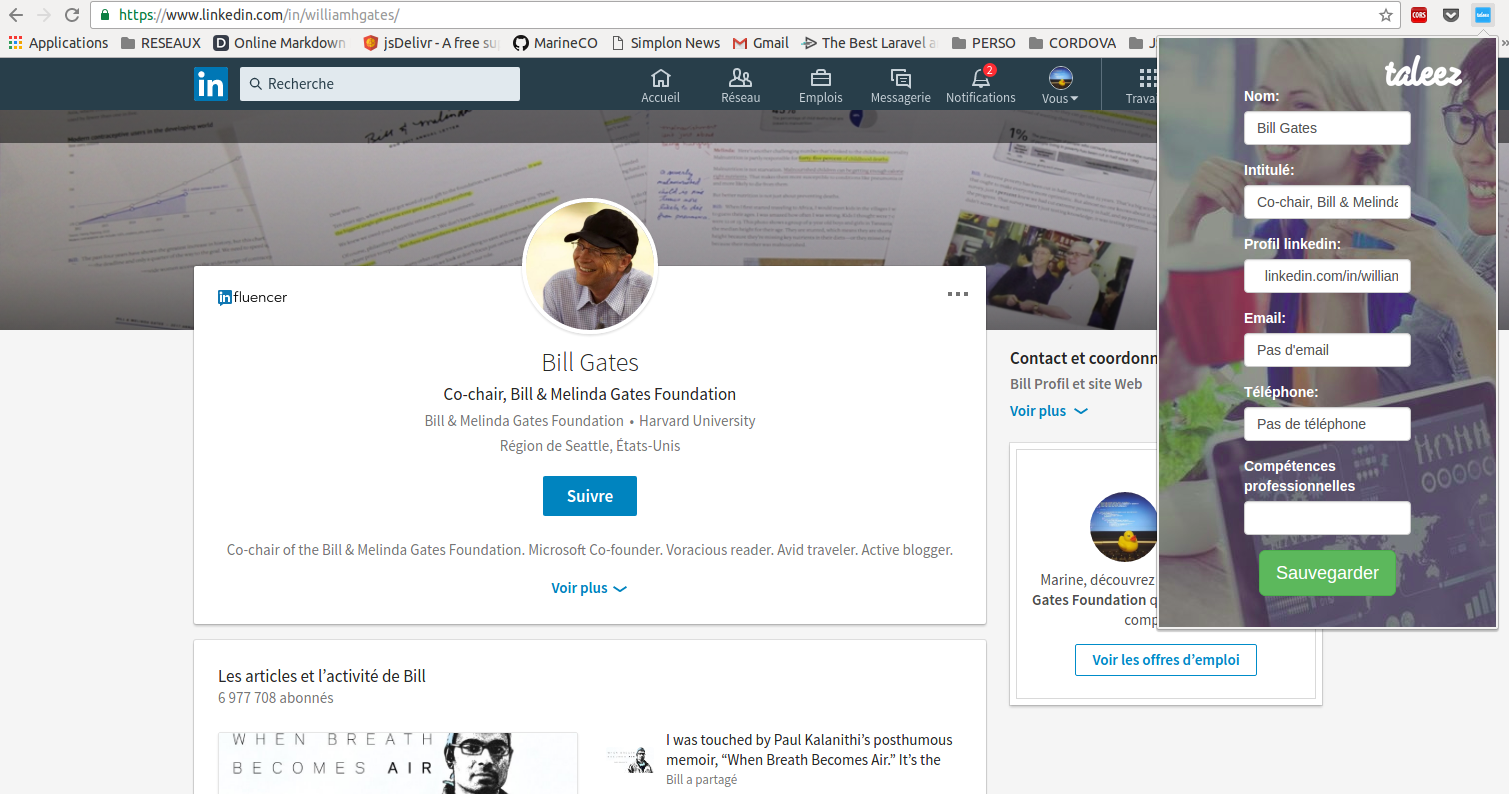
Task: Open the When Breath Becomes Air article image
Action: [x=398, y=763]
